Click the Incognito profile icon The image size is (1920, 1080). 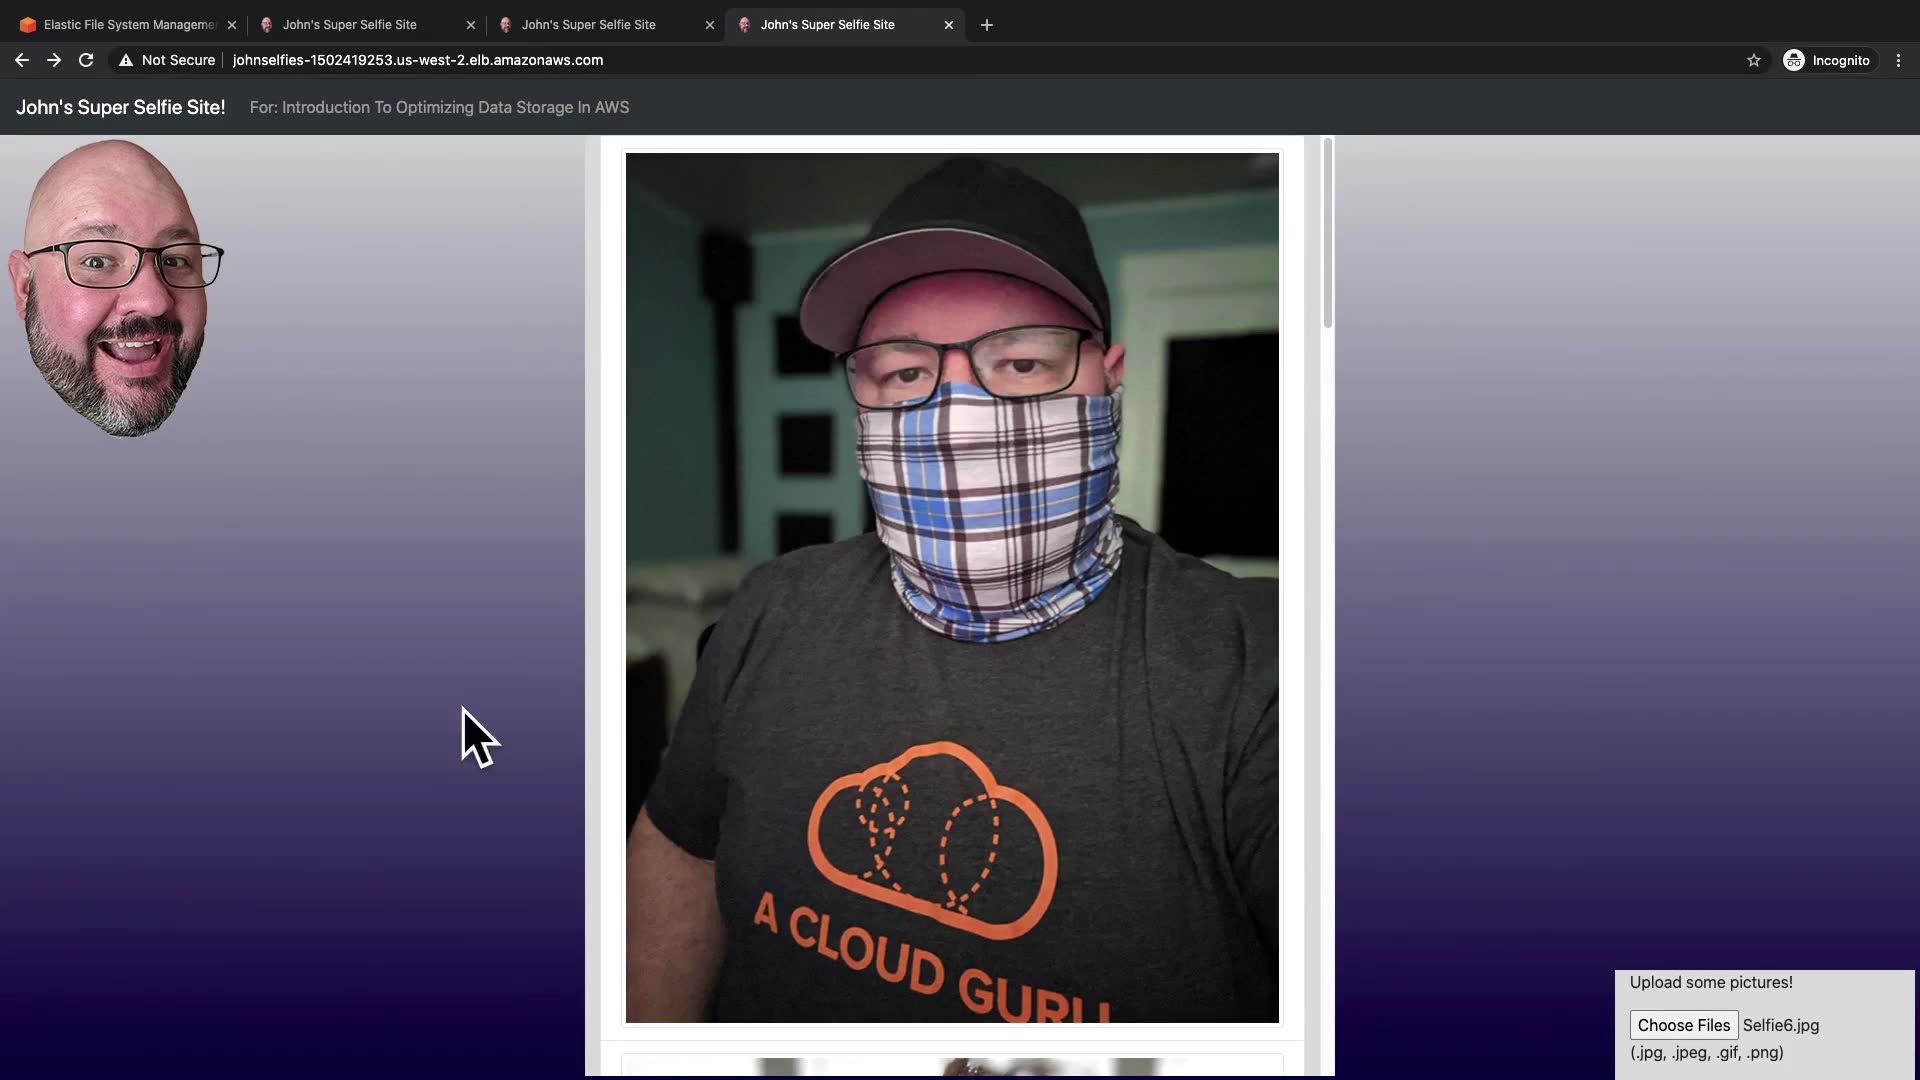coord(1794,60)
